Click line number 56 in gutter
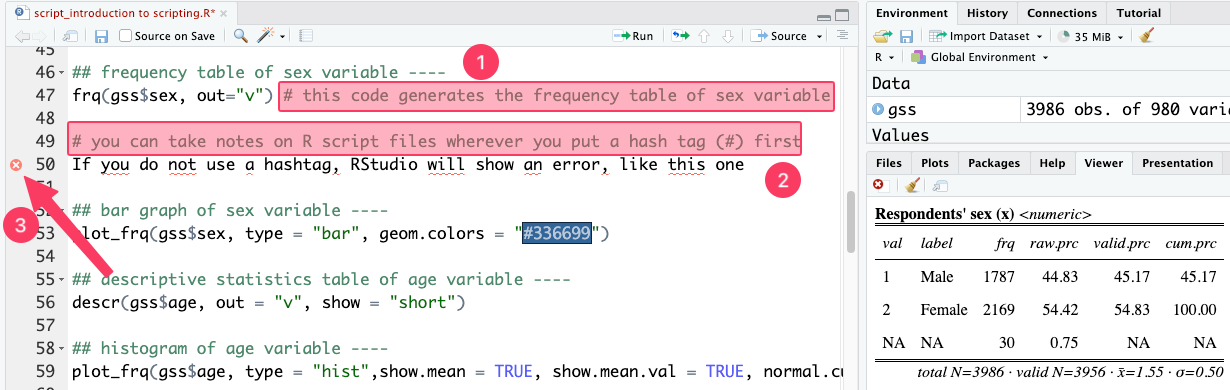The image size is (1230, 390). 44,302
